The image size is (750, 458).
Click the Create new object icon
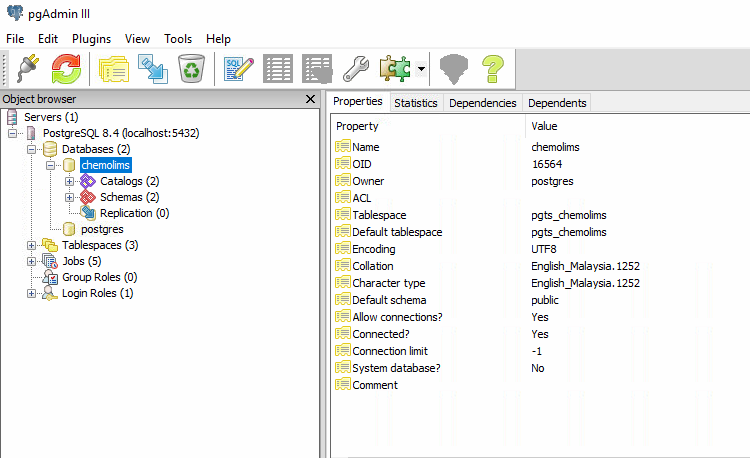point(153,68)
